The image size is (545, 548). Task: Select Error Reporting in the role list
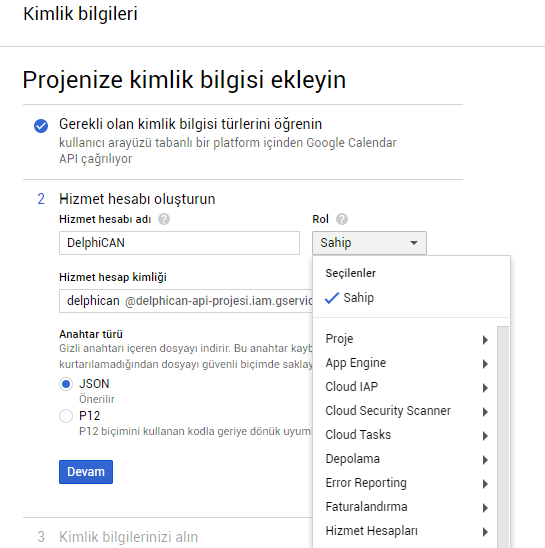tap(405, 483)
